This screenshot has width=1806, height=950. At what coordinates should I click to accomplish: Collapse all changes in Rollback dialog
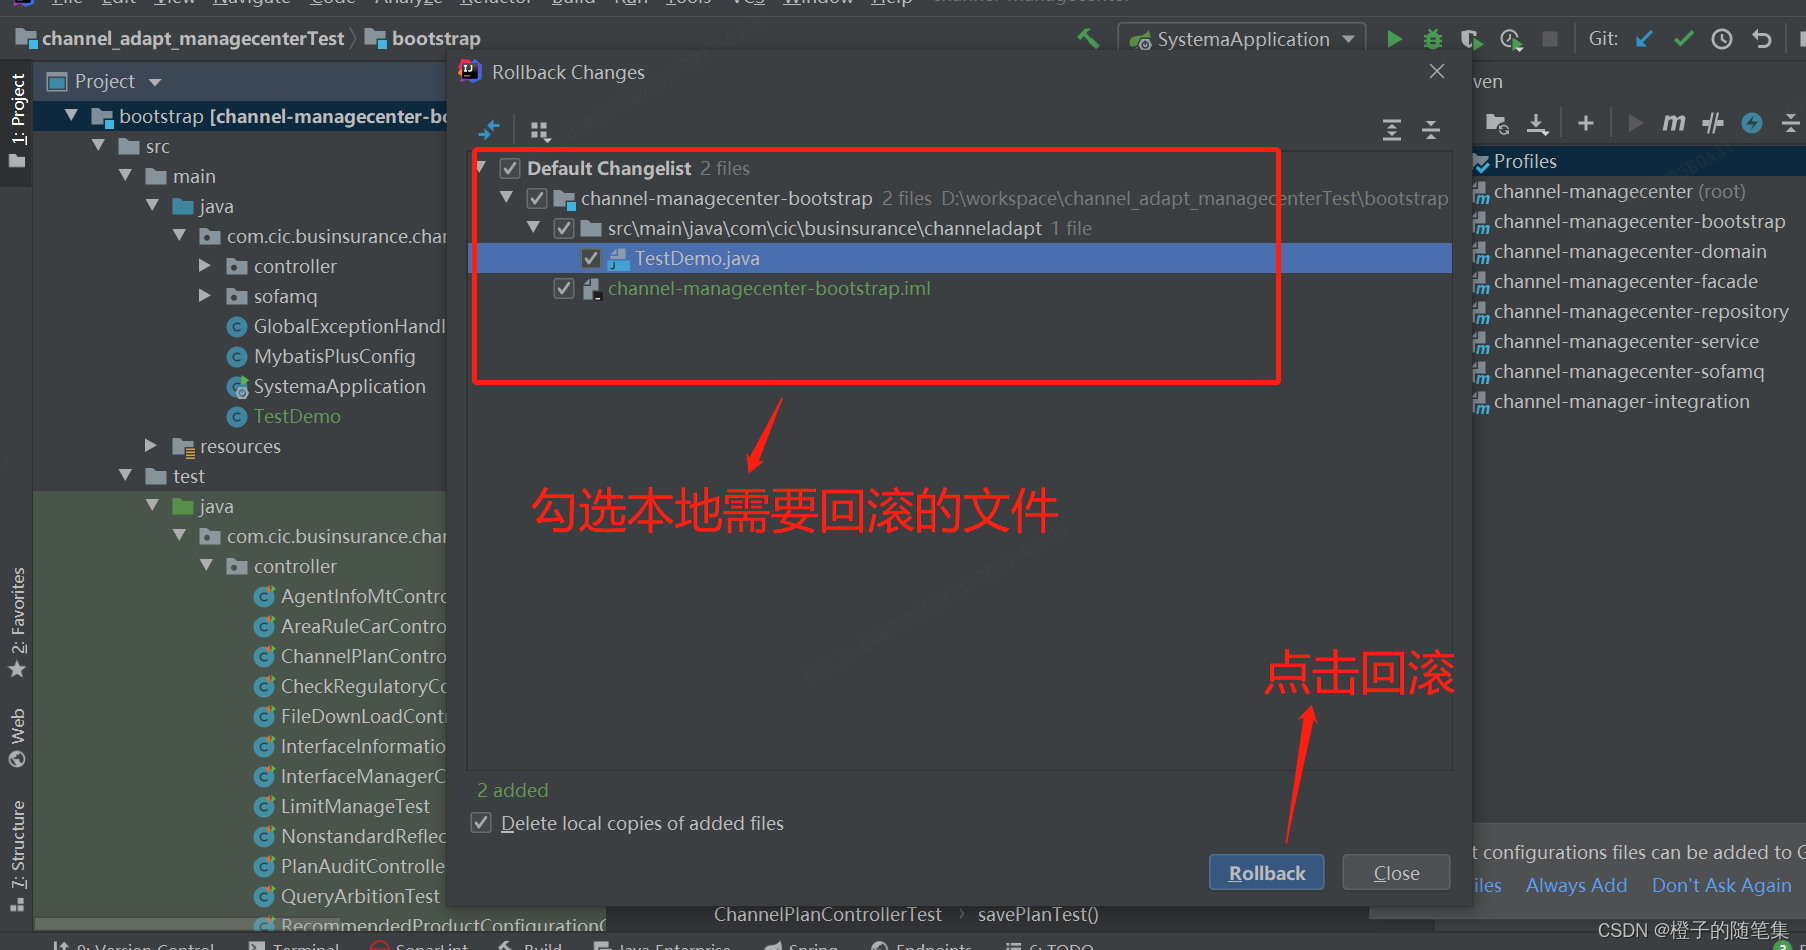(x=1431, y=129)
